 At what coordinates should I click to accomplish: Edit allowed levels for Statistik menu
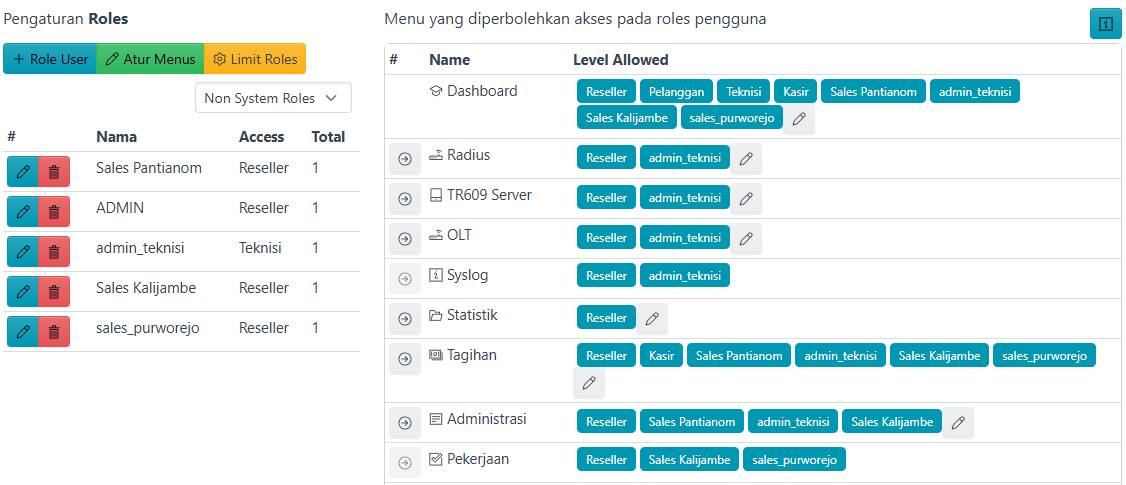point(652,318)
